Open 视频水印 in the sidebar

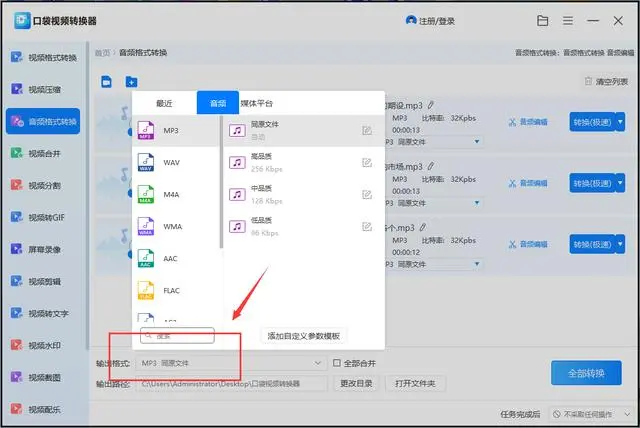(36, 346)
